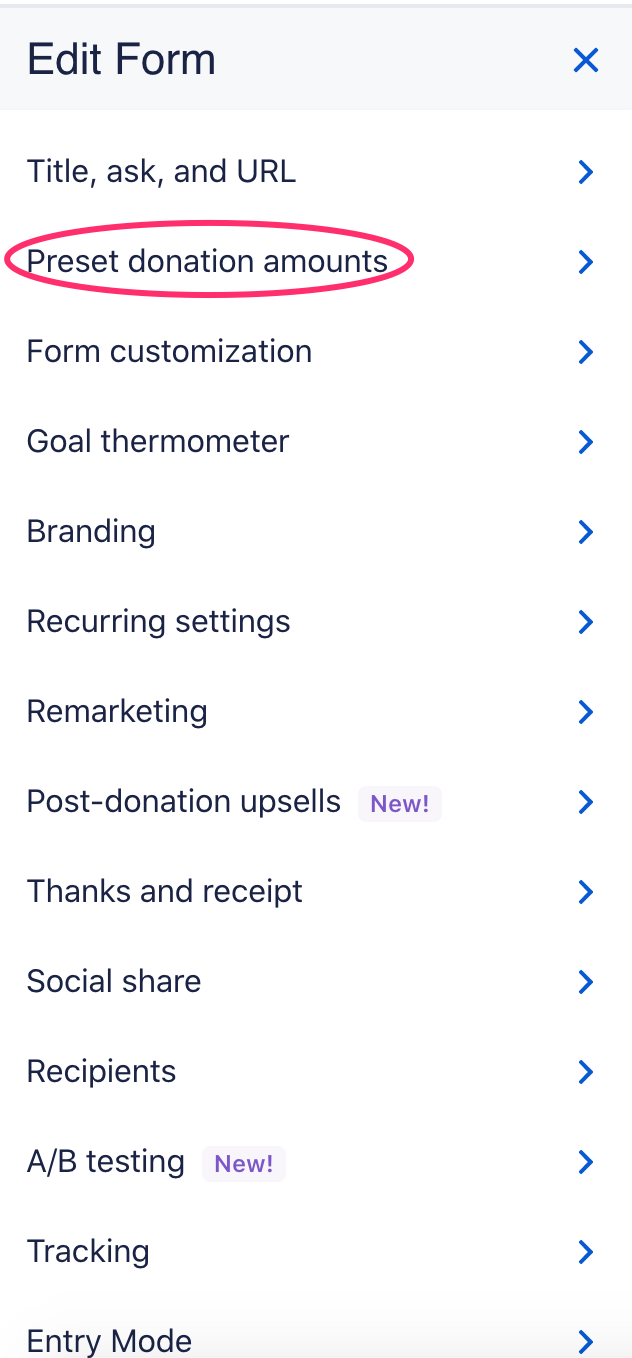This screenshot has width=632, height=1358.
Task: Open Post-donation upsells section
Action: point(184,802)
